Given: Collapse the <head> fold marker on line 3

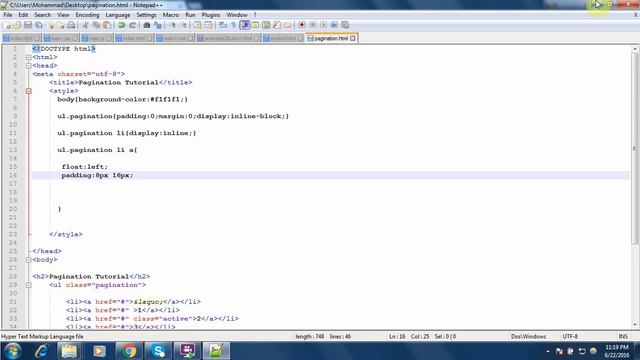Looking at the screenshot, I should [29, 66].
